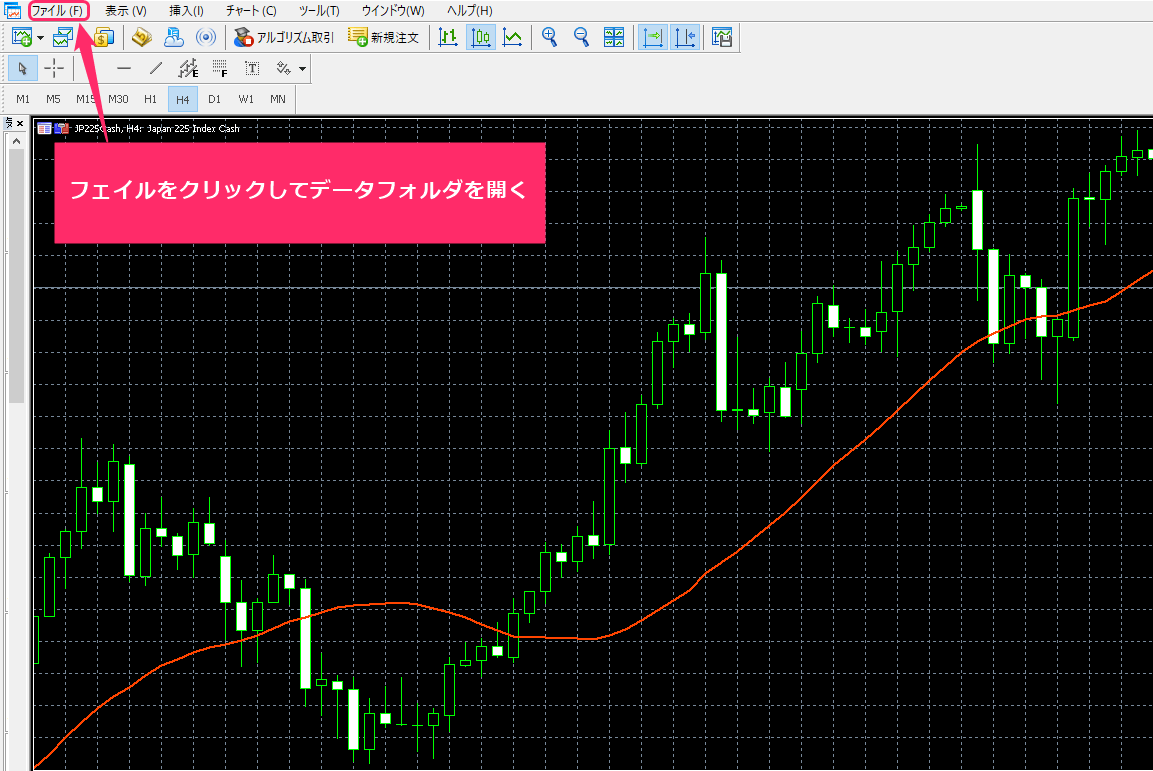Viewport: 1153px width, 771px height.
Task: Expand the objects shapes dropdown arrow
Action: pos(302,69)
